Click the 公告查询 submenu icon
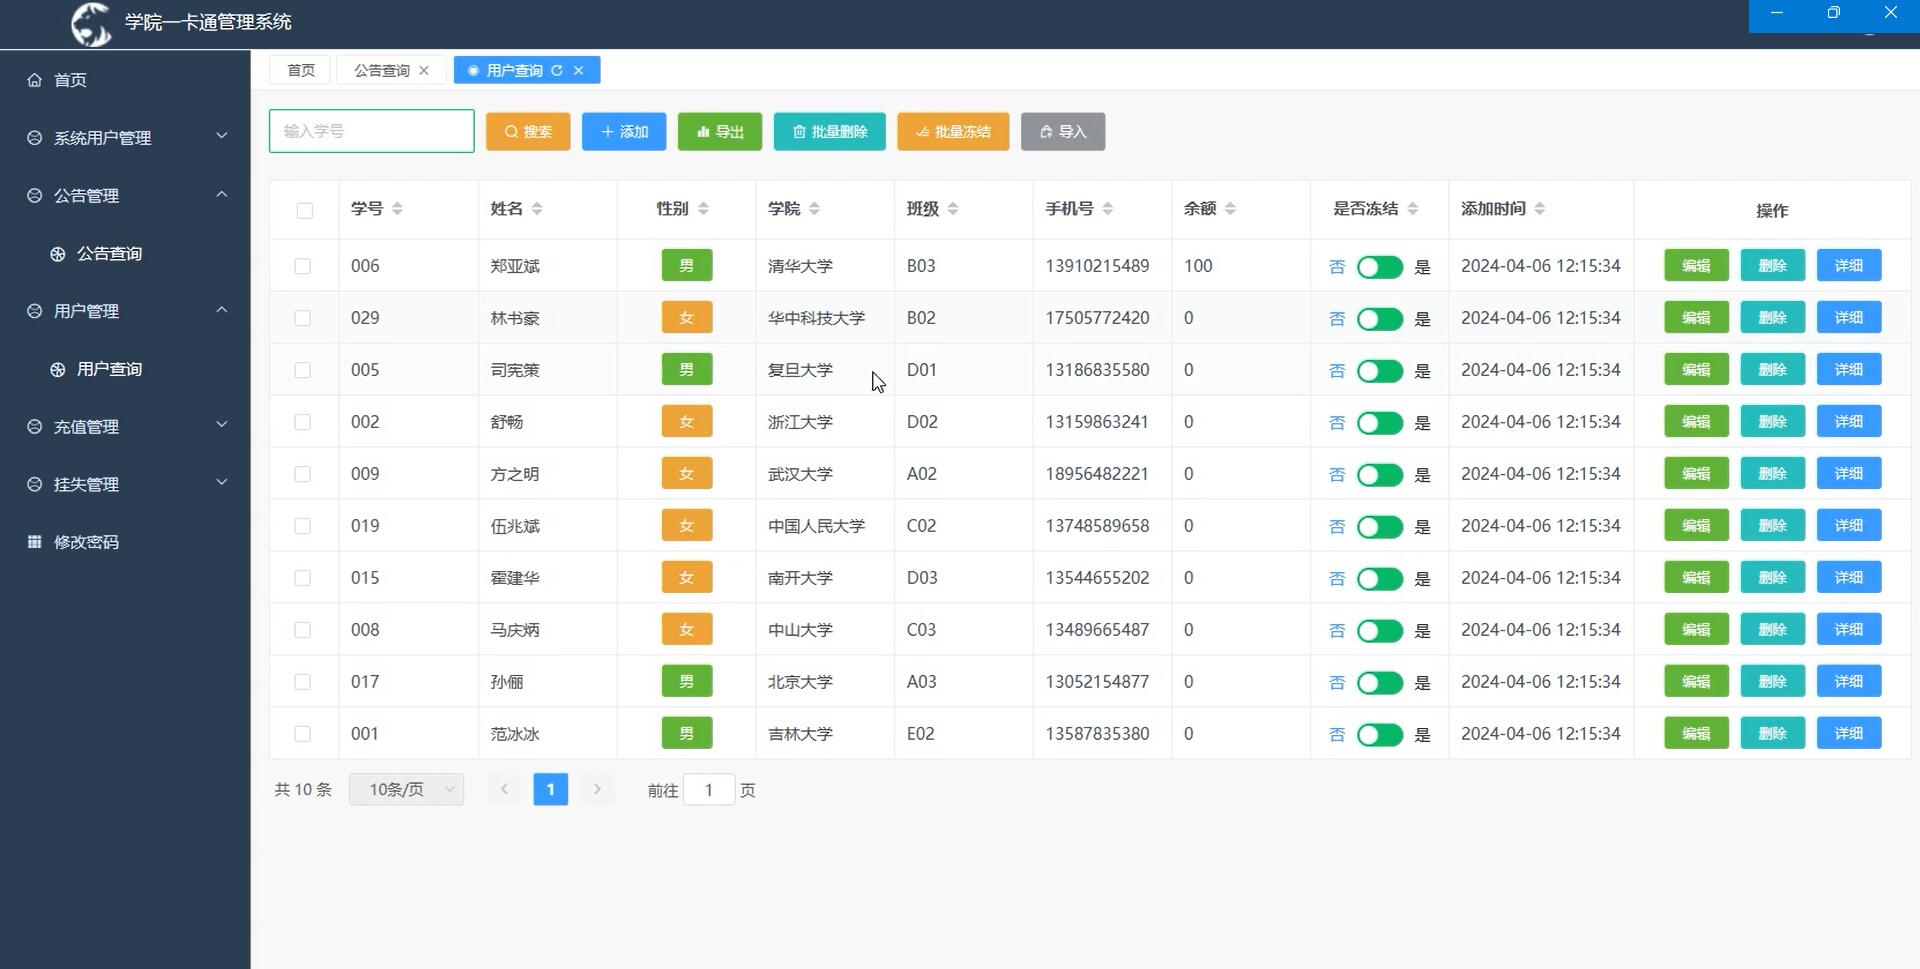 [x=58, y=254]
